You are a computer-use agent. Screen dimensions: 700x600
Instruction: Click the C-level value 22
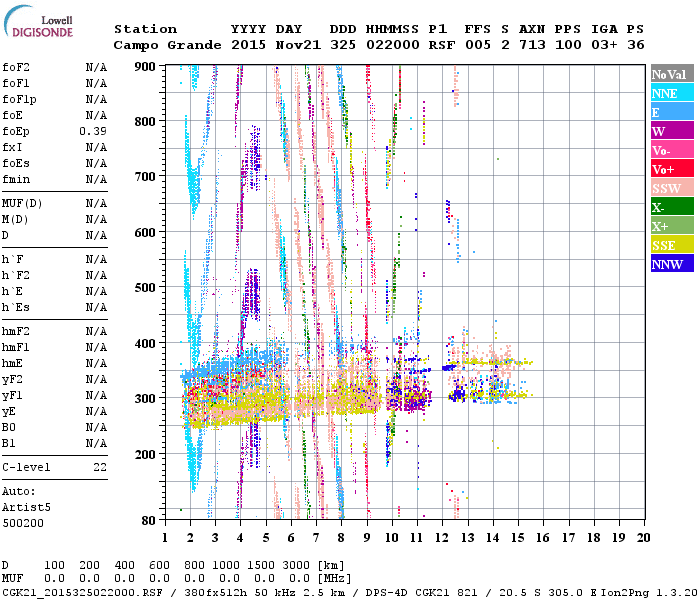[x=100, y=467]
